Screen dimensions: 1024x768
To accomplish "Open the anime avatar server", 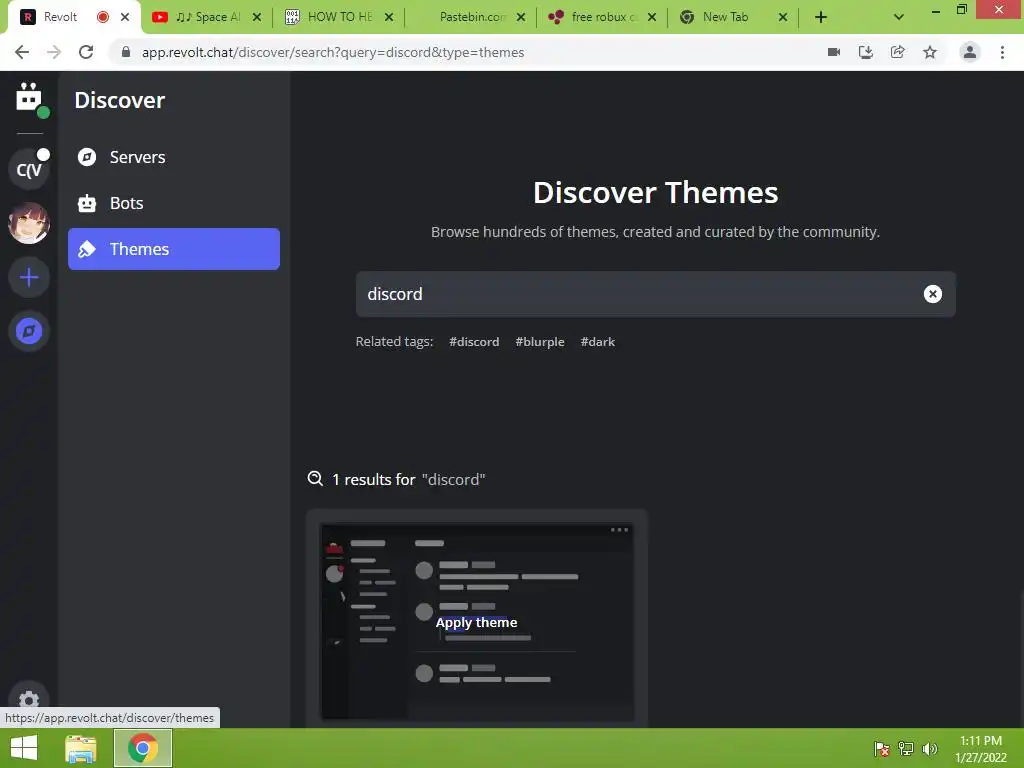I will [29, 223].
